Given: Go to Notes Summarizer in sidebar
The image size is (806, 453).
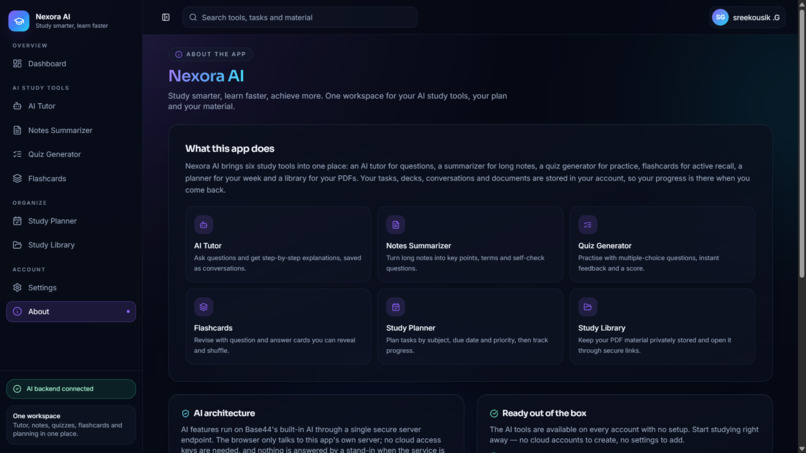Looking at the screenshot, I should 71,130.
